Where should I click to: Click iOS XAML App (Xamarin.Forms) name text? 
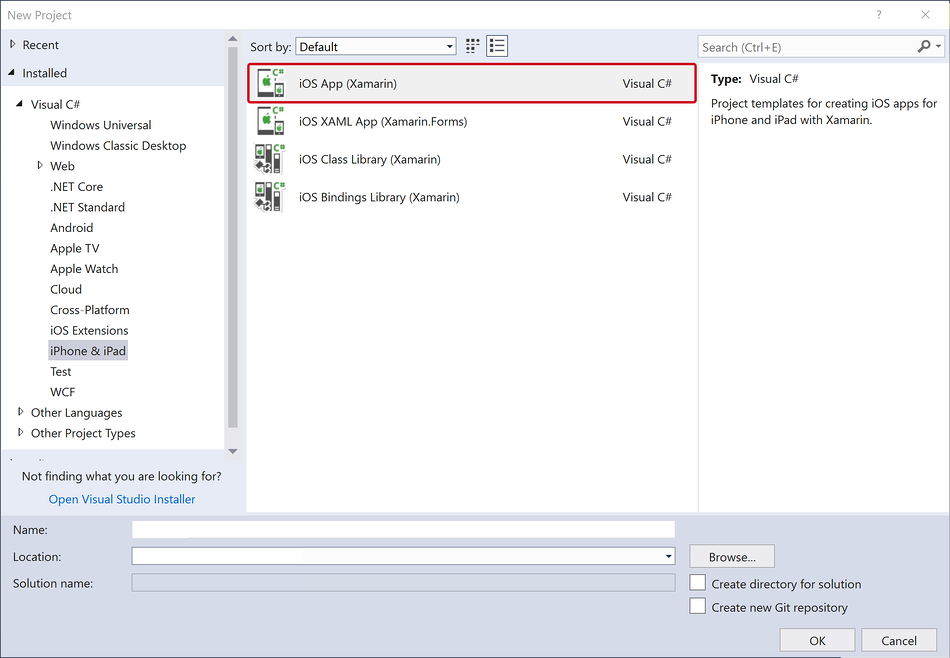click(x=383, y=121)
